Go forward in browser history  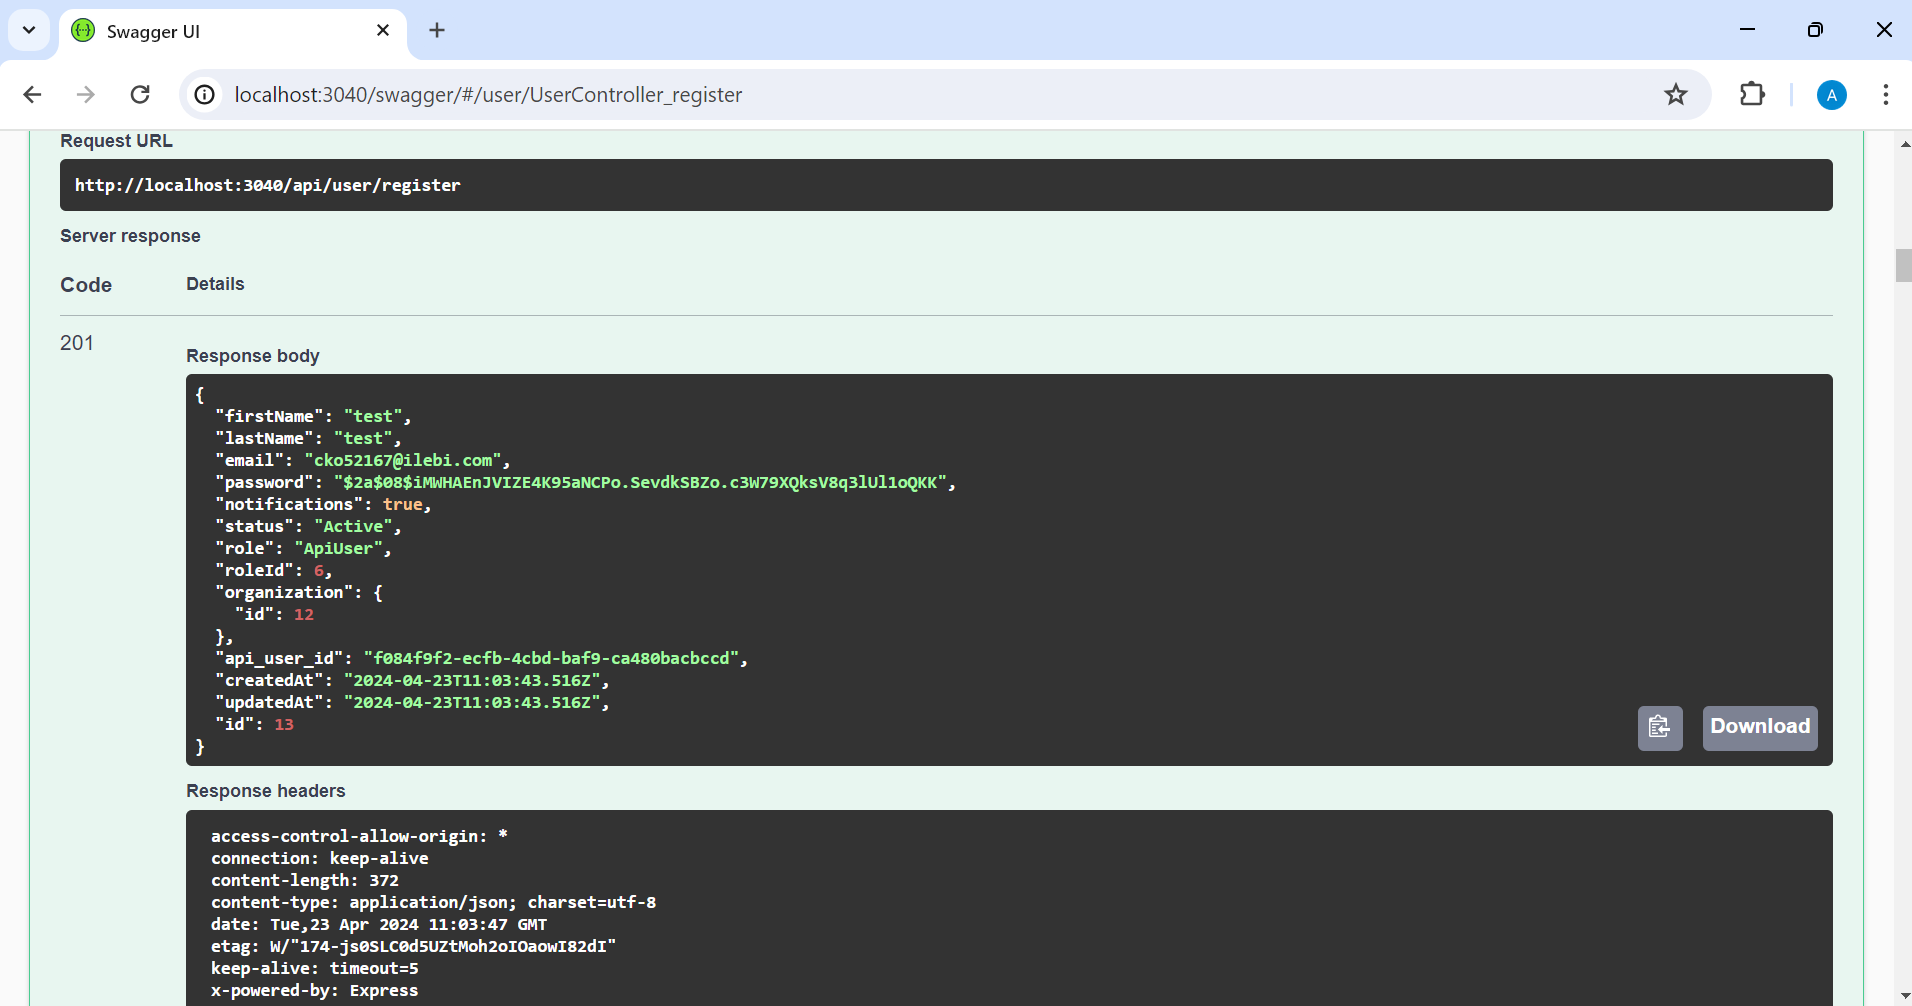[x=86, y=94]
